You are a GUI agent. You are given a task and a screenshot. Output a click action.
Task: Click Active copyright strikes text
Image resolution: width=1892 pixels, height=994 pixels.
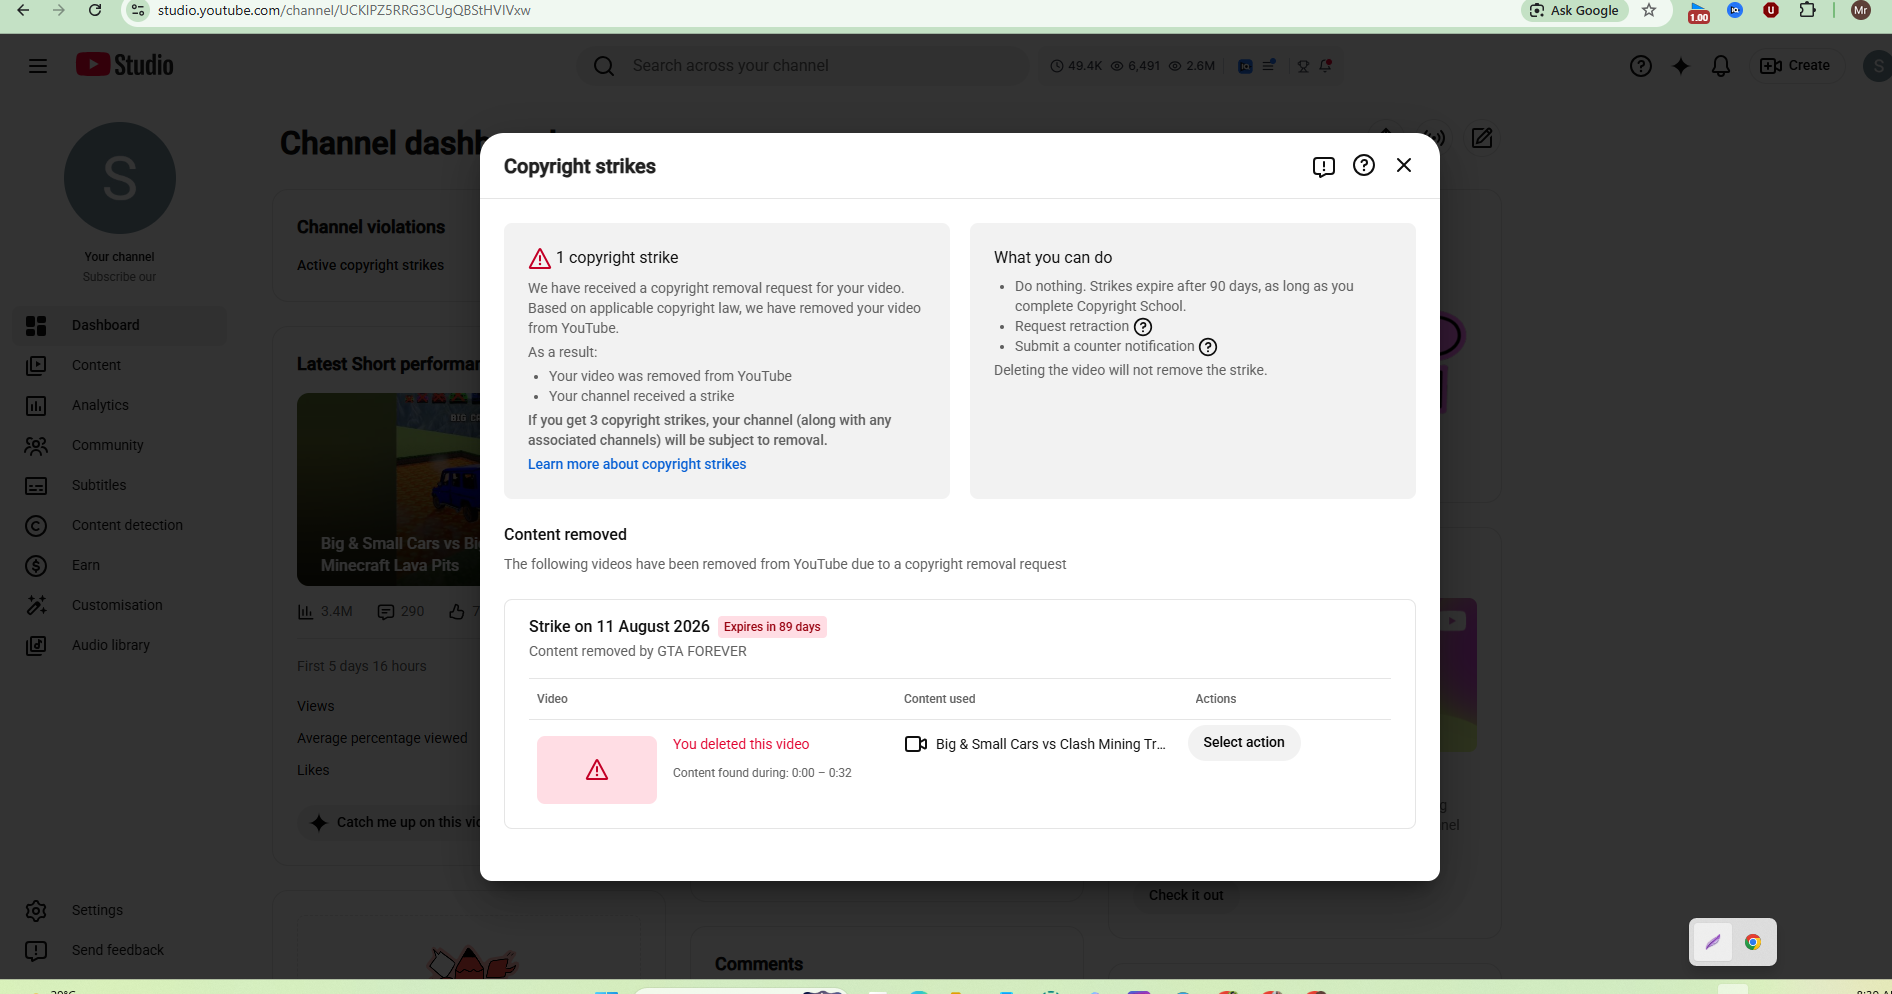(370, 265)
